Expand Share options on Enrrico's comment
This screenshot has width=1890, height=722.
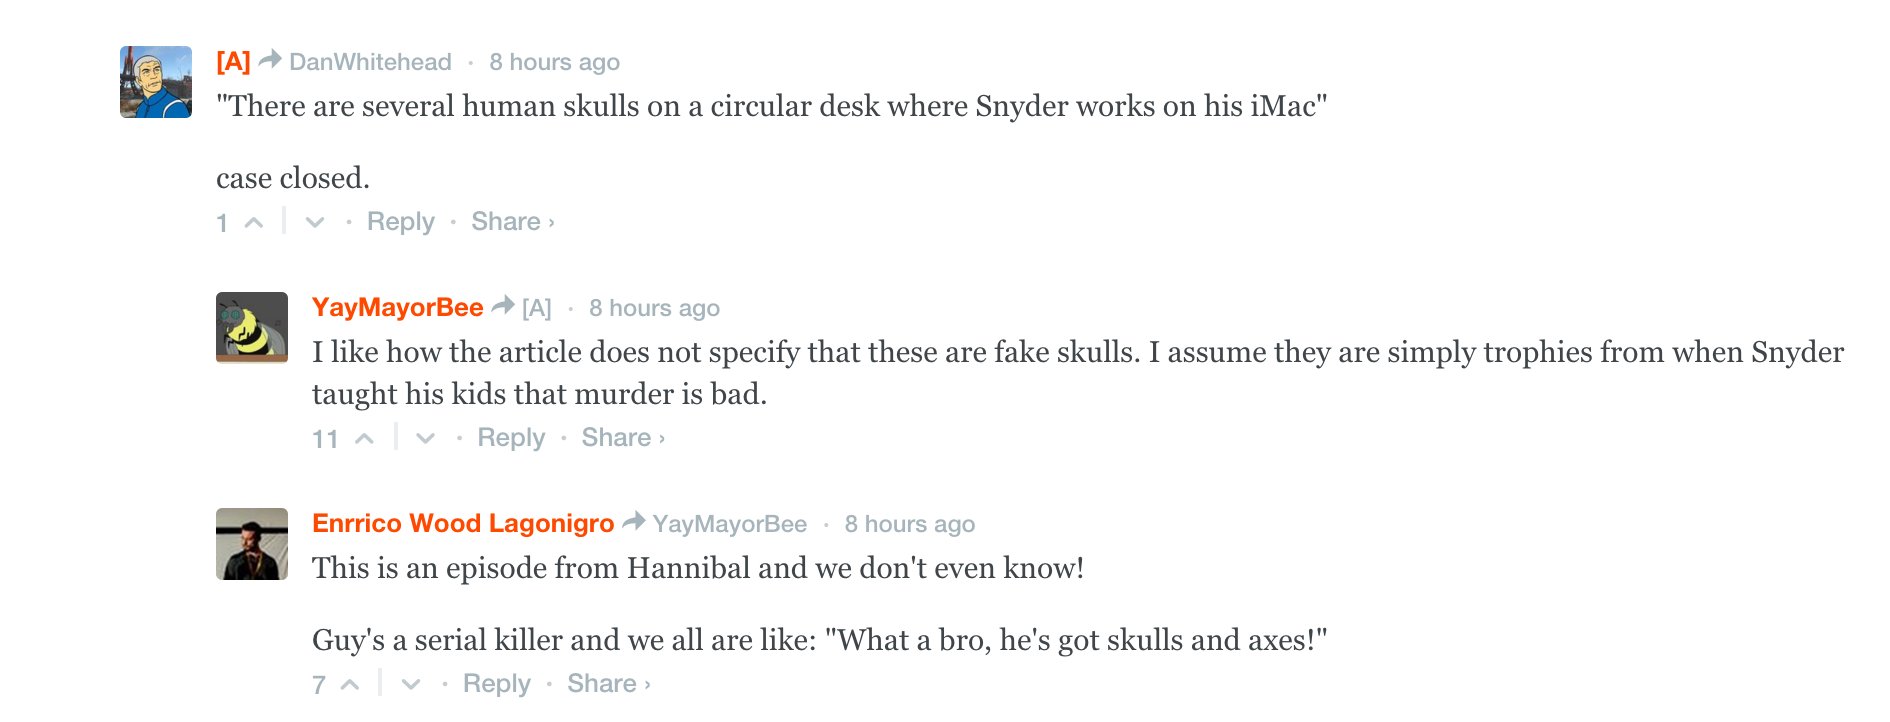(608, 684)
